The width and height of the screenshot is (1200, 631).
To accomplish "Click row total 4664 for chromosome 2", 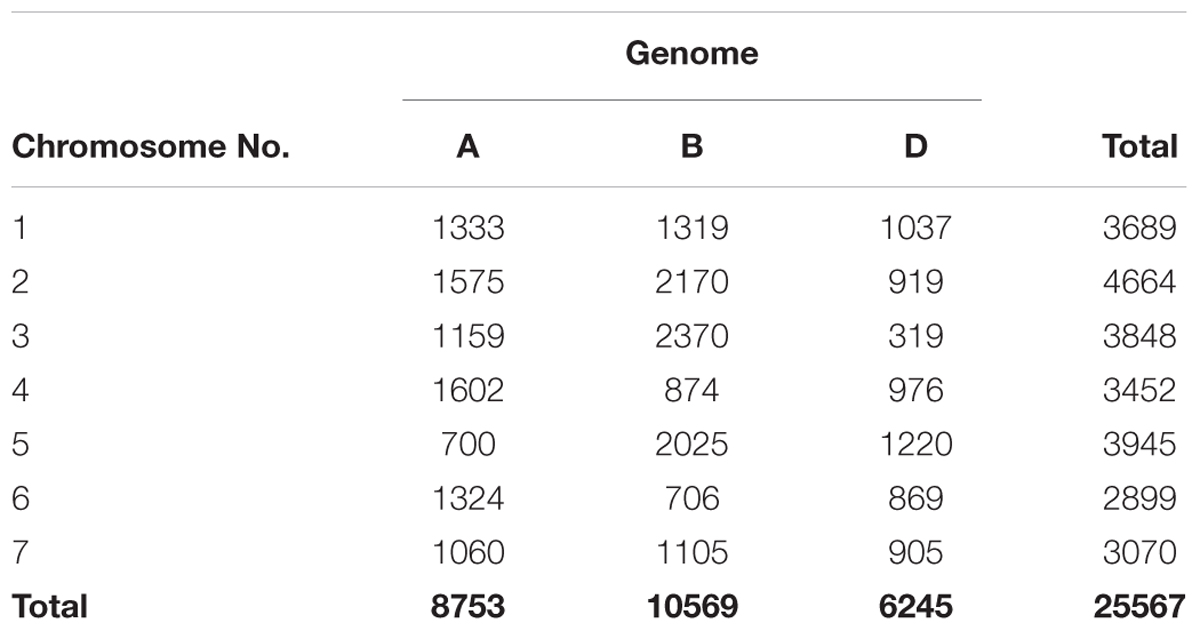I will point(1141,282).
